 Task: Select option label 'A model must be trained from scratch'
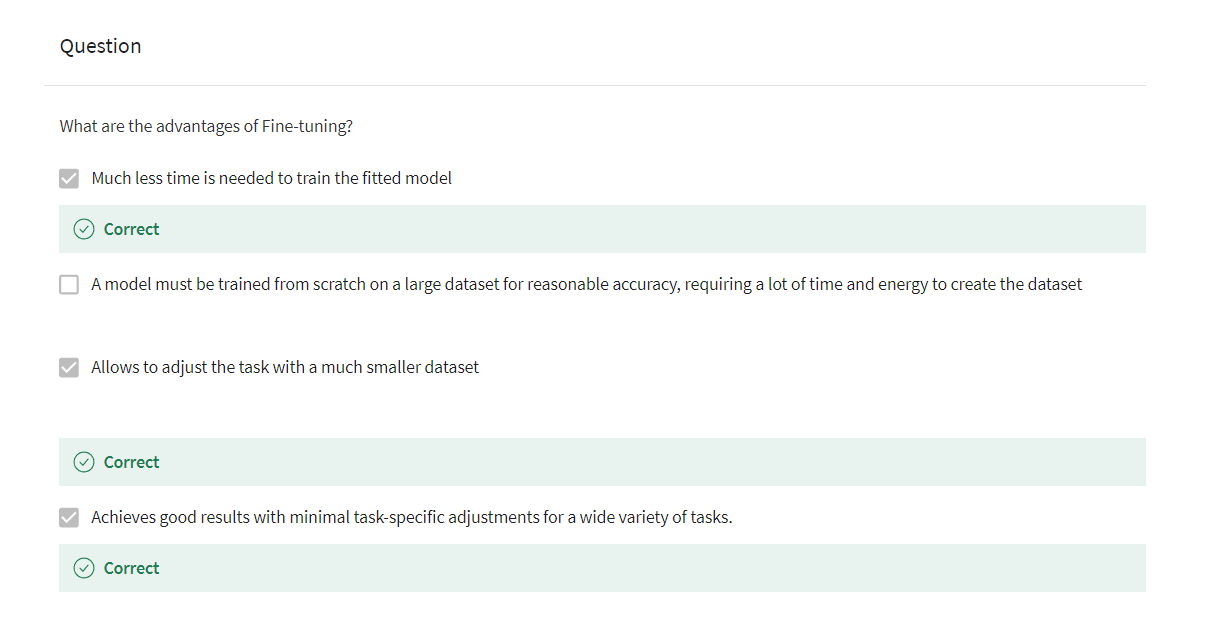(x=586, y=284)
